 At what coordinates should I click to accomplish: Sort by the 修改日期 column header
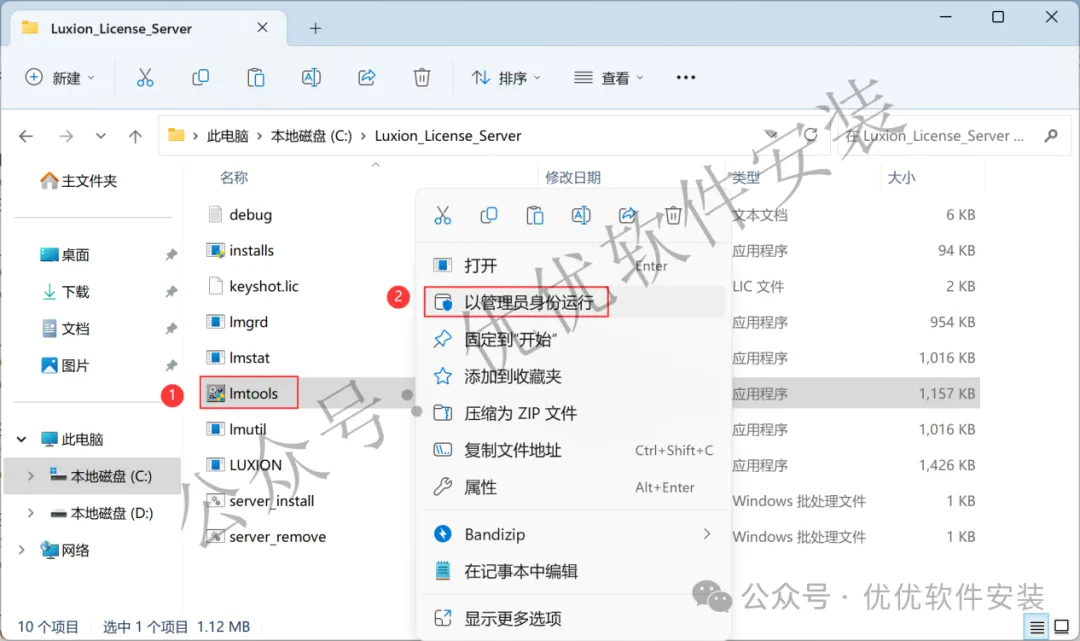[573, 178]
